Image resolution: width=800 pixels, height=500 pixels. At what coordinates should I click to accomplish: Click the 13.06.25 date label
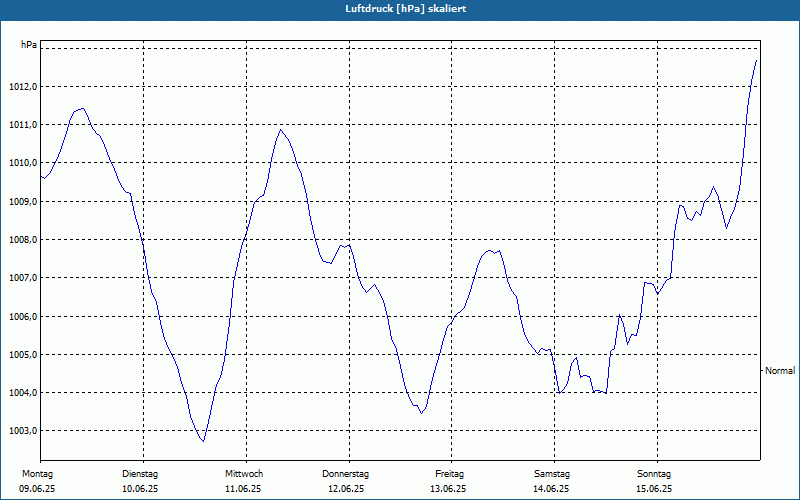coord(448,489)
